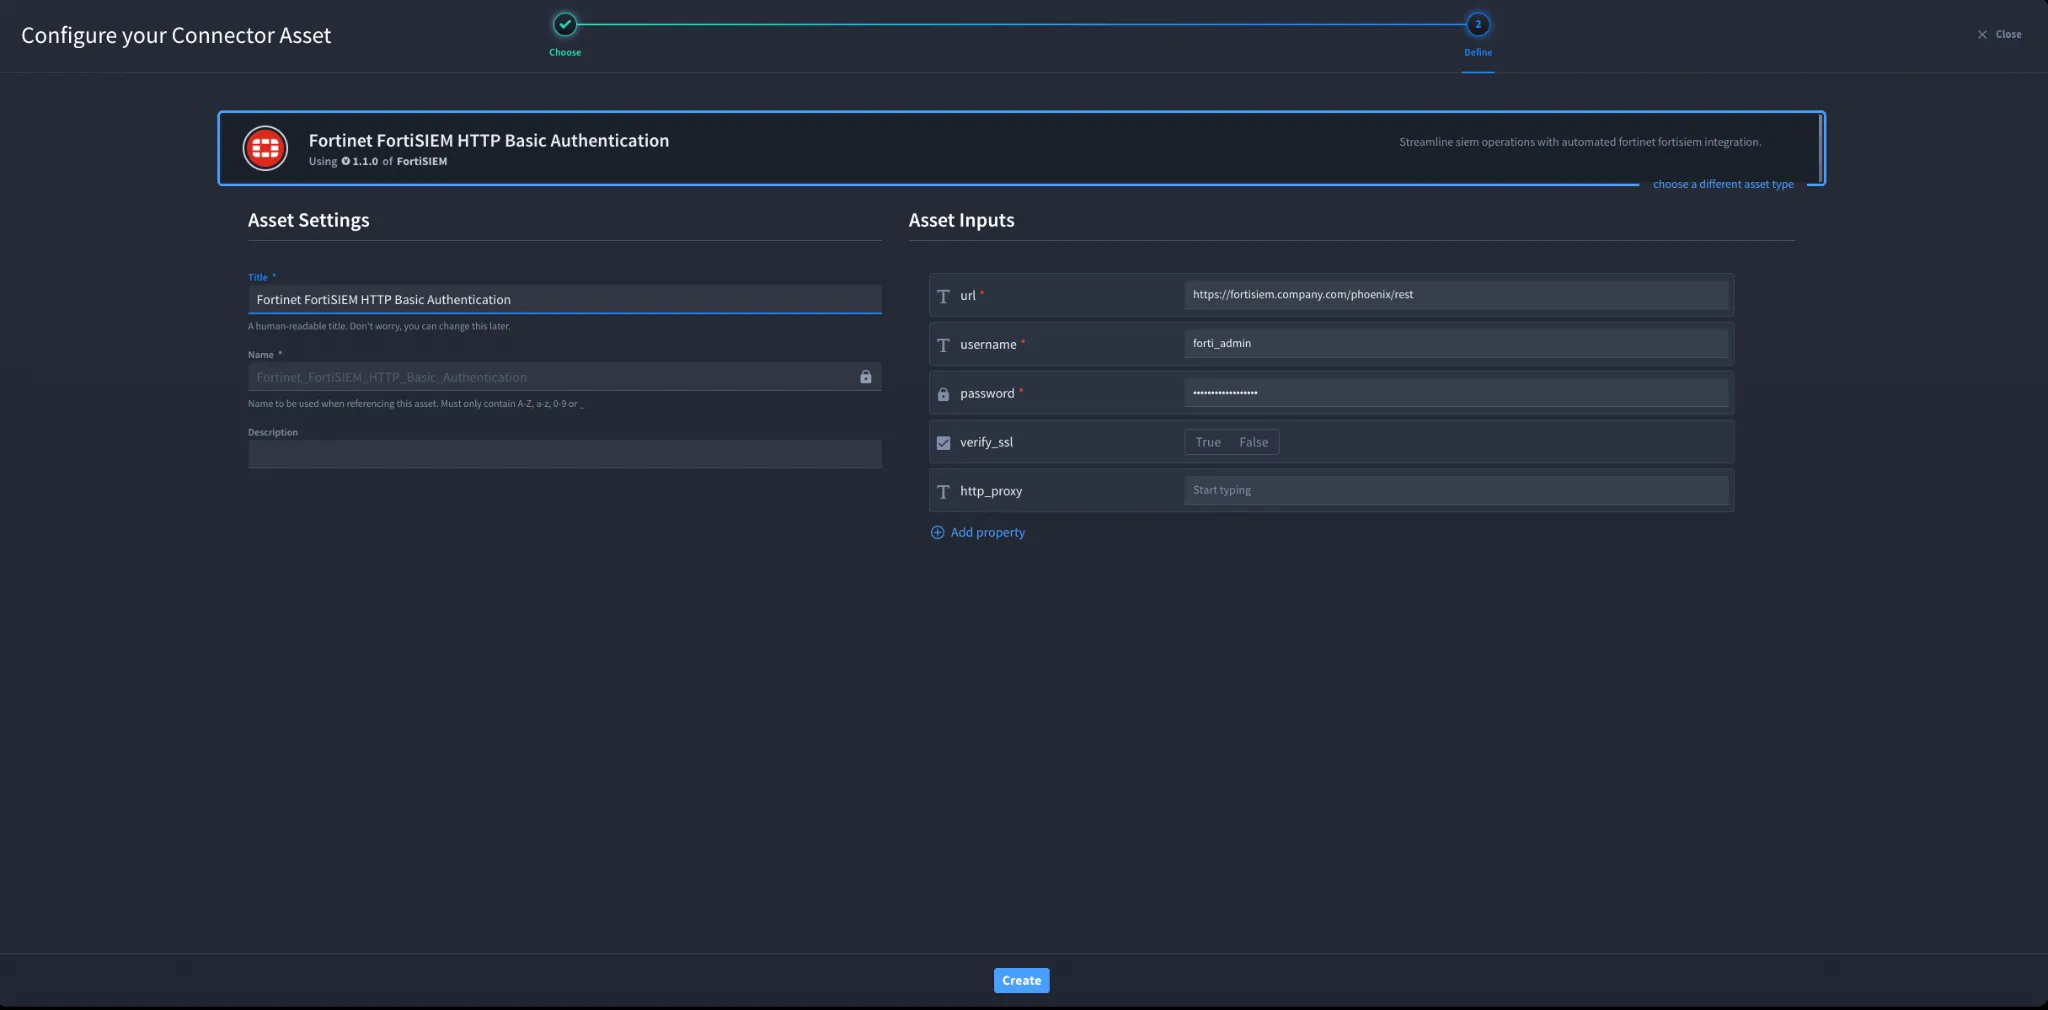The height and width of the screenshot is (1010, 2048).
Task: Click the version icon next to 1.1.0
Action: pyautogui.click(x=346, y=161)
